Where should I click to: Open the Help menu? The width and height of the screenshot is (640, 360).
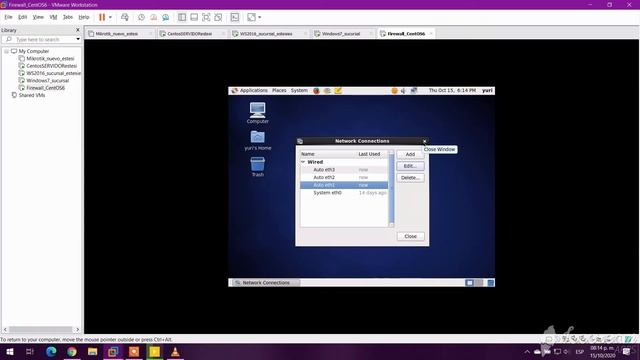click(x=84, y=17)
